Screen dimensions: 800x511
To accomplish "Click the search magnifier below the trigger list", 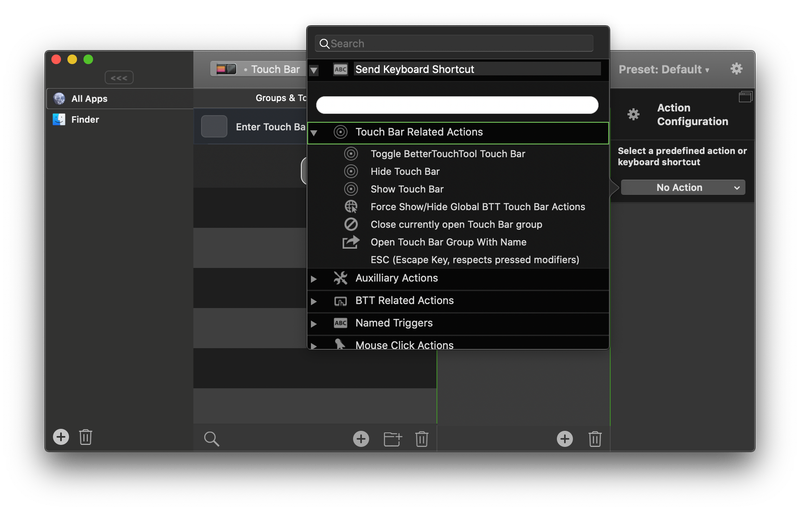I will (211, 439).
